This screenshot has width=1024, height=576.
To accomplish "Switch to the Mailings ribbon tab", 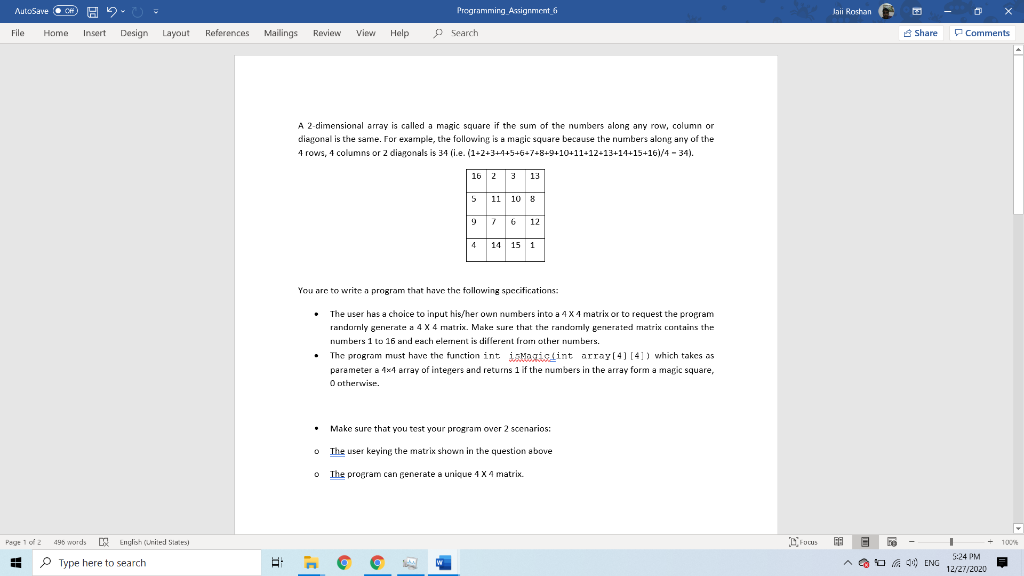I will (281, 32).
